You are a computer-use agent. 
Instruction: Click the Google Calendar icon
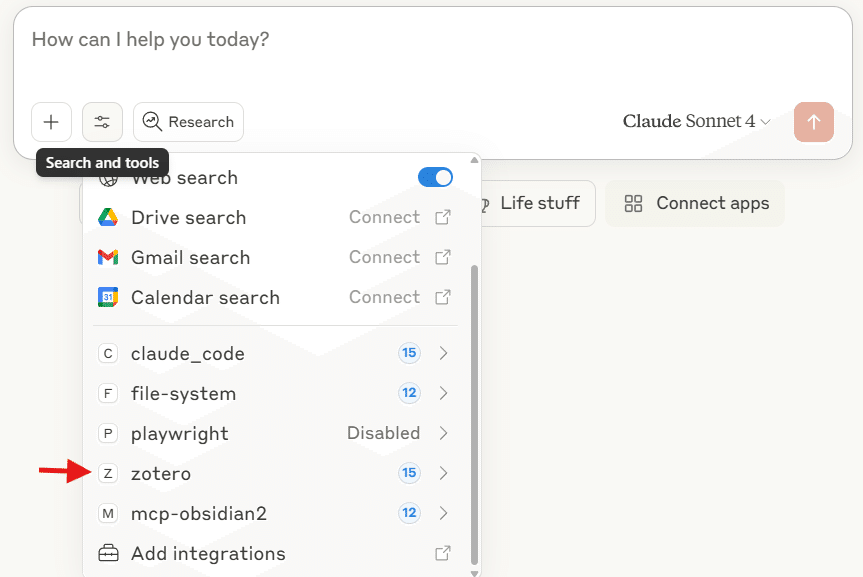coord(108,297)
